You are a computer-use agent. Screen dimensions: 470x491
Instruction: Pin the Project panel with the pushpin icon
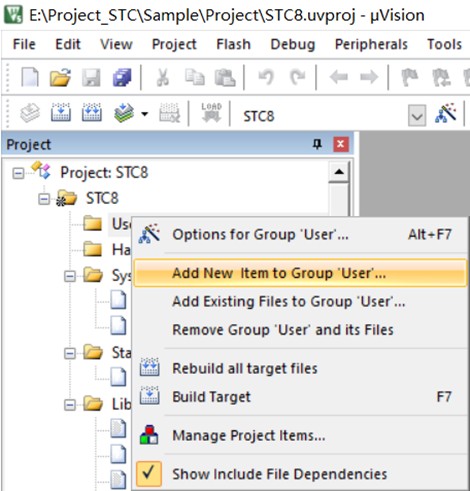[x=317, y=144]
